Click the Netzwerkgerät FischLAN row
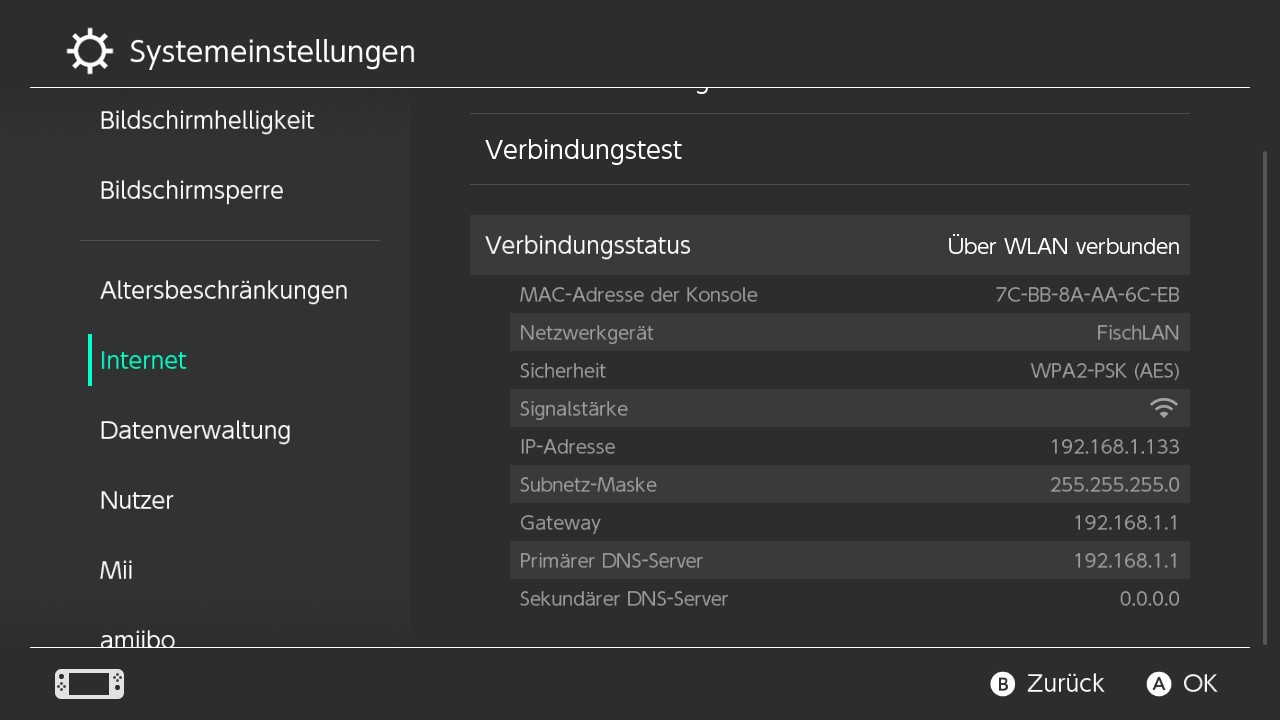1280x720 pixels. click(849, 333)
